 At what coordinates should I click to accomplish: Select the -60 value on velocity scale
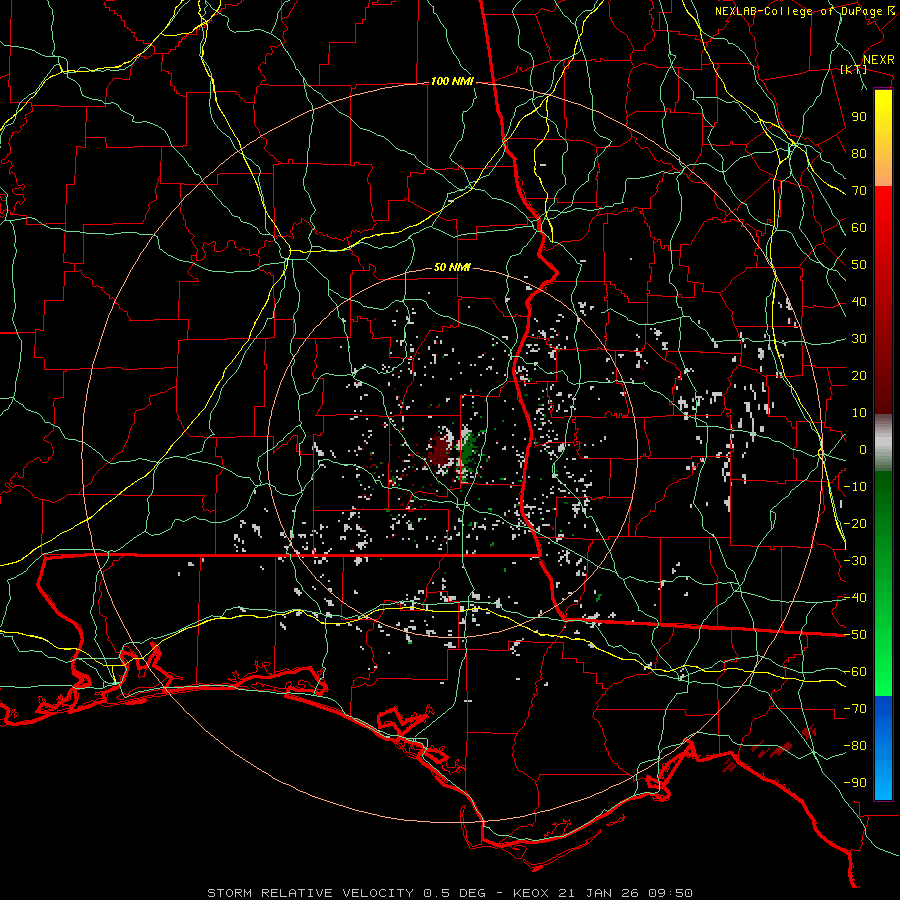pos(855,672)
